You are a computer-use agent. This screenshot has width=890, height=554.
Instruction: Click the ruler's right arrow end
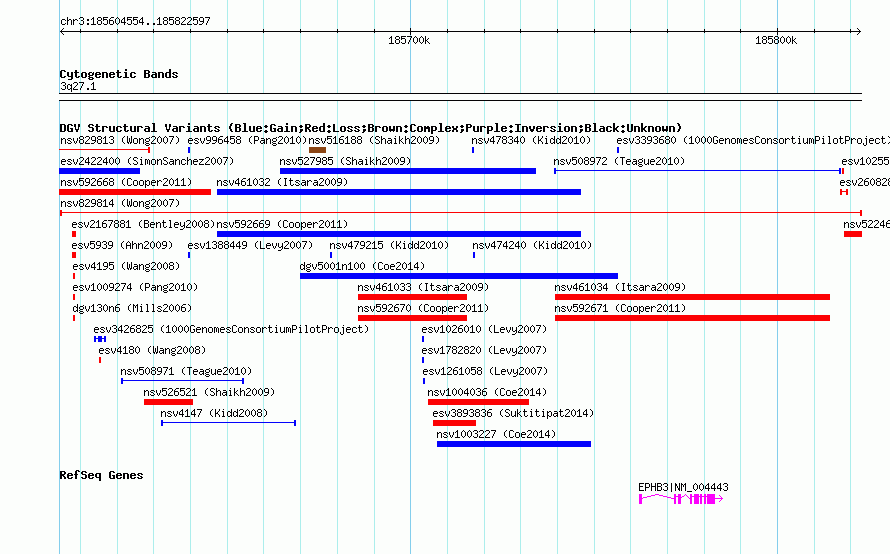[859, 31]
